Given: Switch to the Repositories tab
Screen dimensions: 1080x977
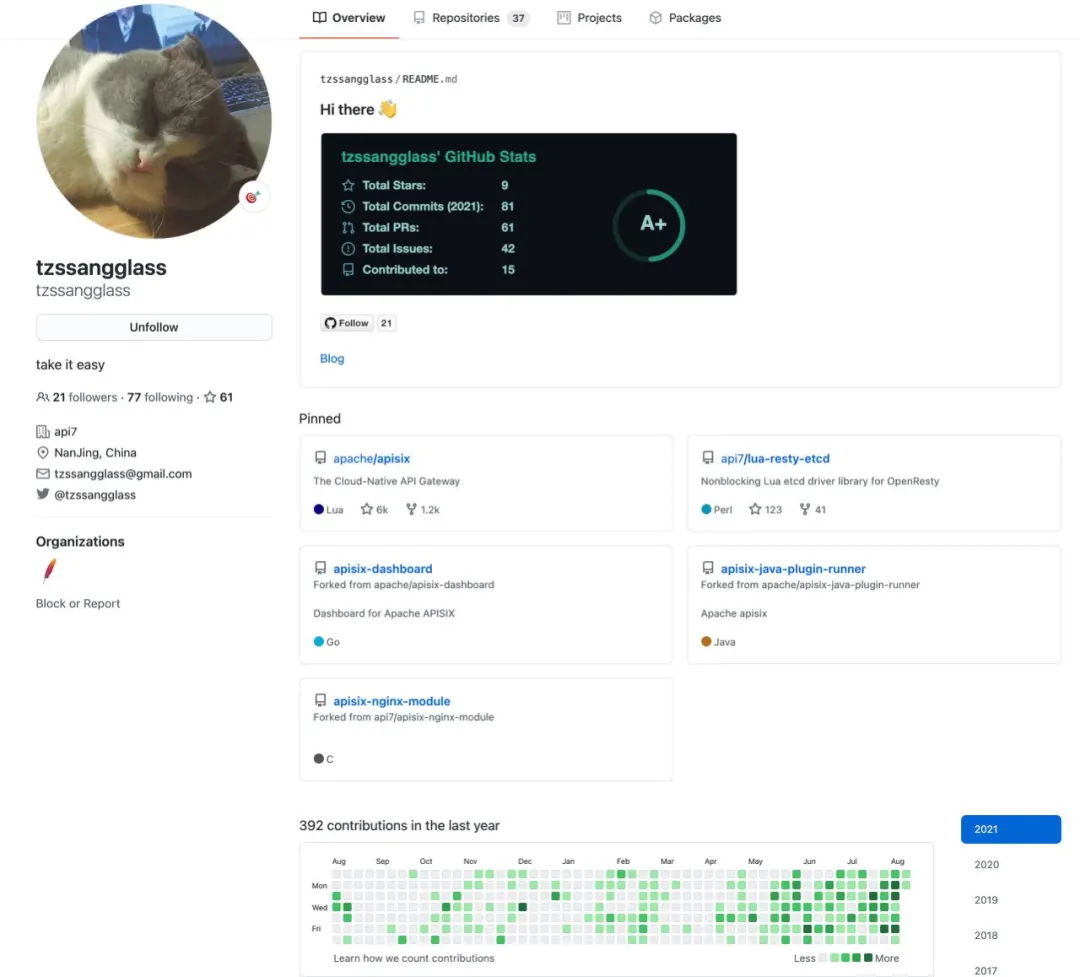Looking at the screenshot, I should (x=470, y=18).
